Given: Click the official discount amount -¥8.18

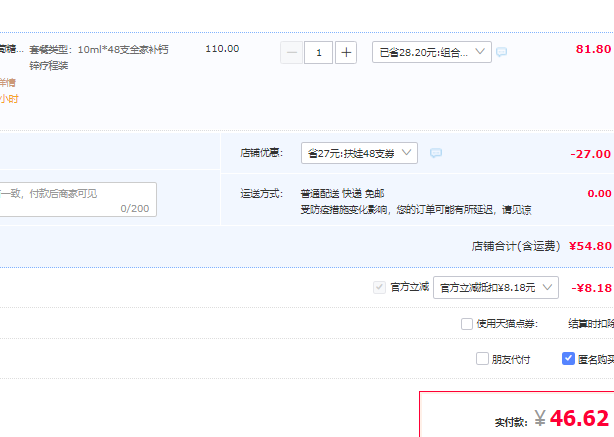Looking at the screenshot, I should (x=591, y=288).
